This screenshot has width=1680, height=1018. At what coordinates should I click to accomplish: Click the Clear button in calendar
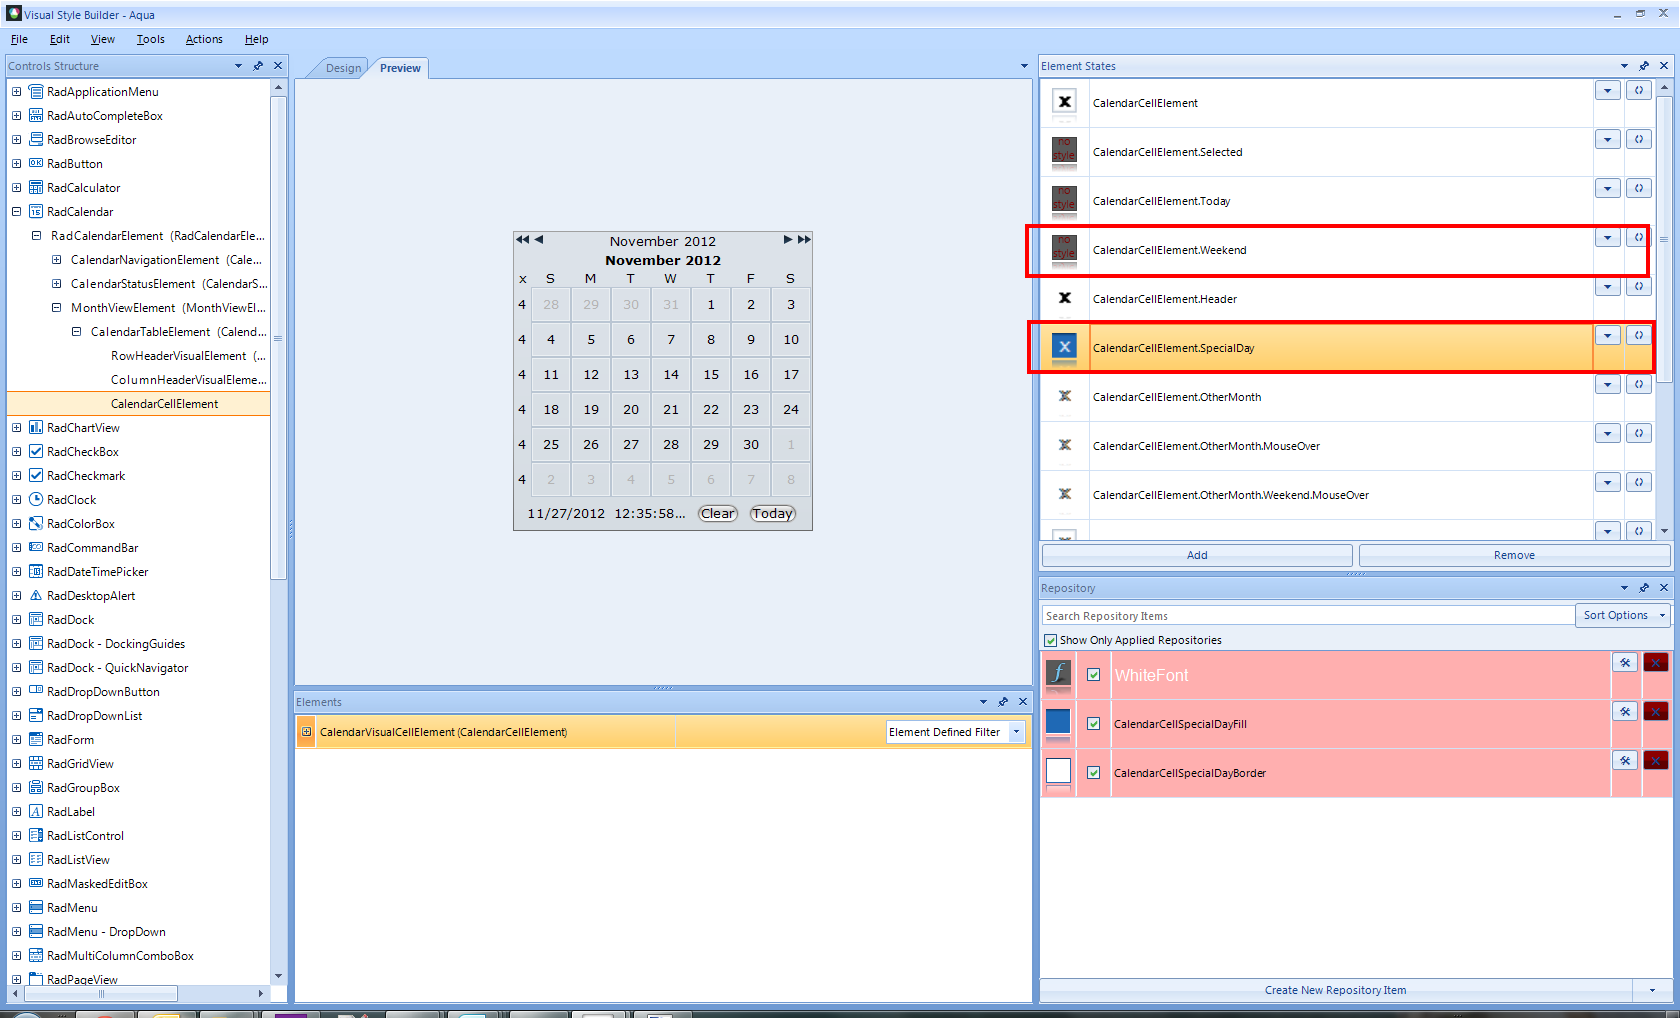(718, 513)
